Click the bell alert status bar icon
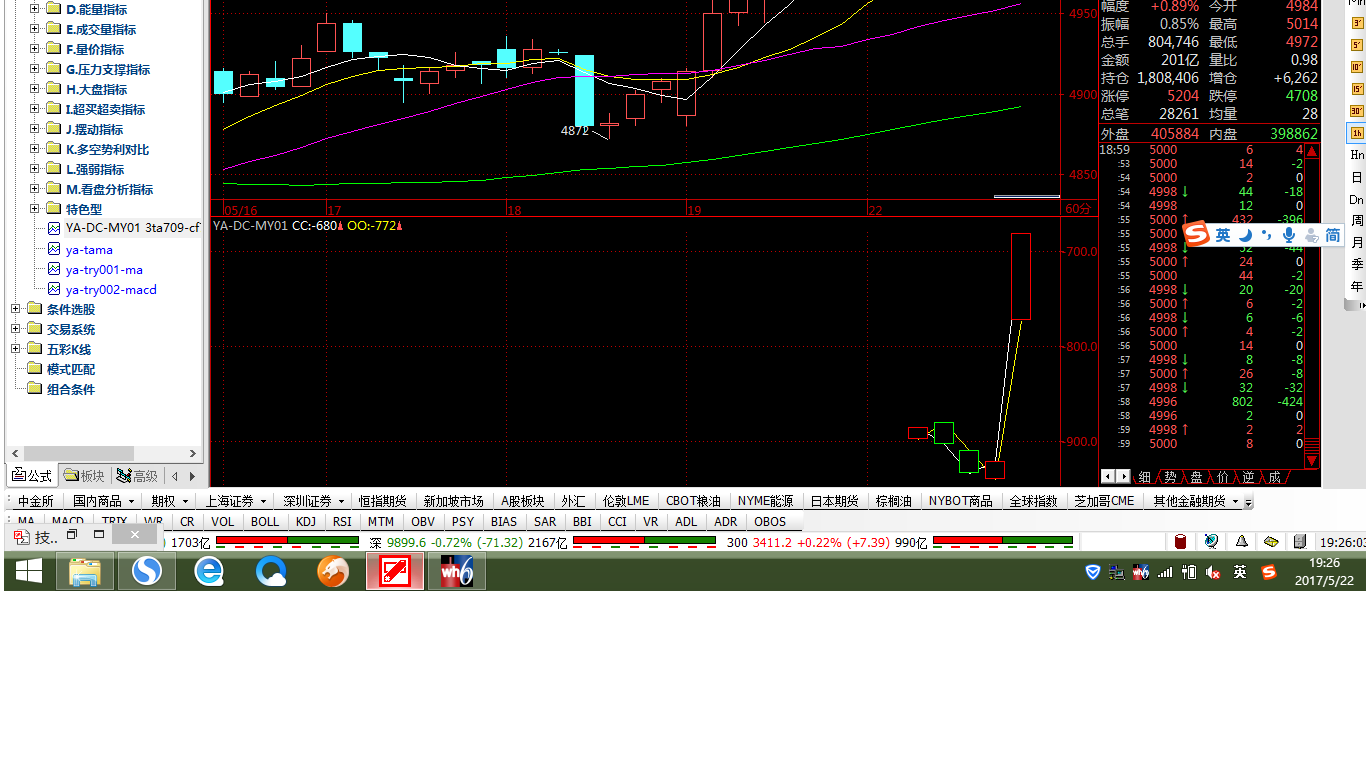Screen dimensions: 1366x768 pyautogui.click(x=1241, y=542)
